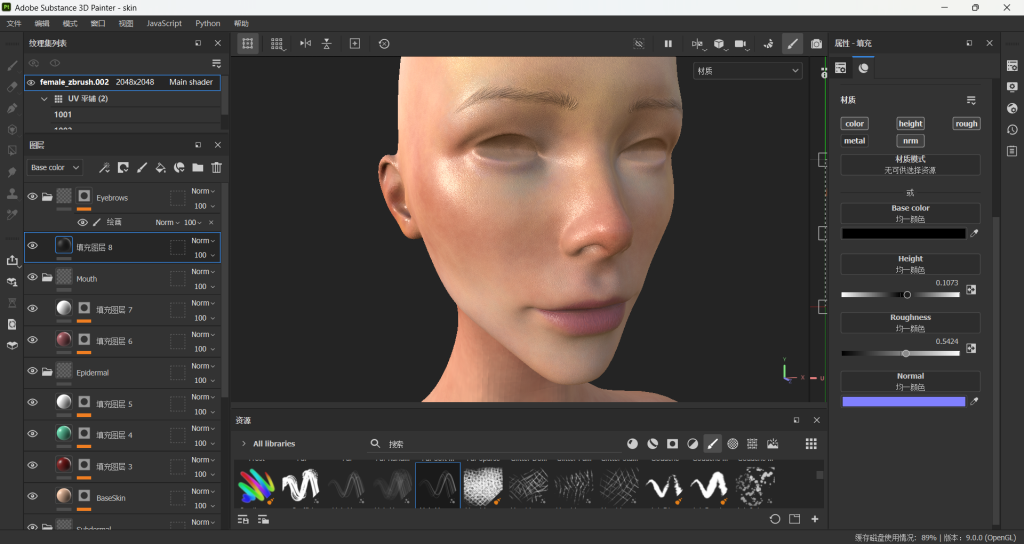Add a mask to layer icon

123,168
